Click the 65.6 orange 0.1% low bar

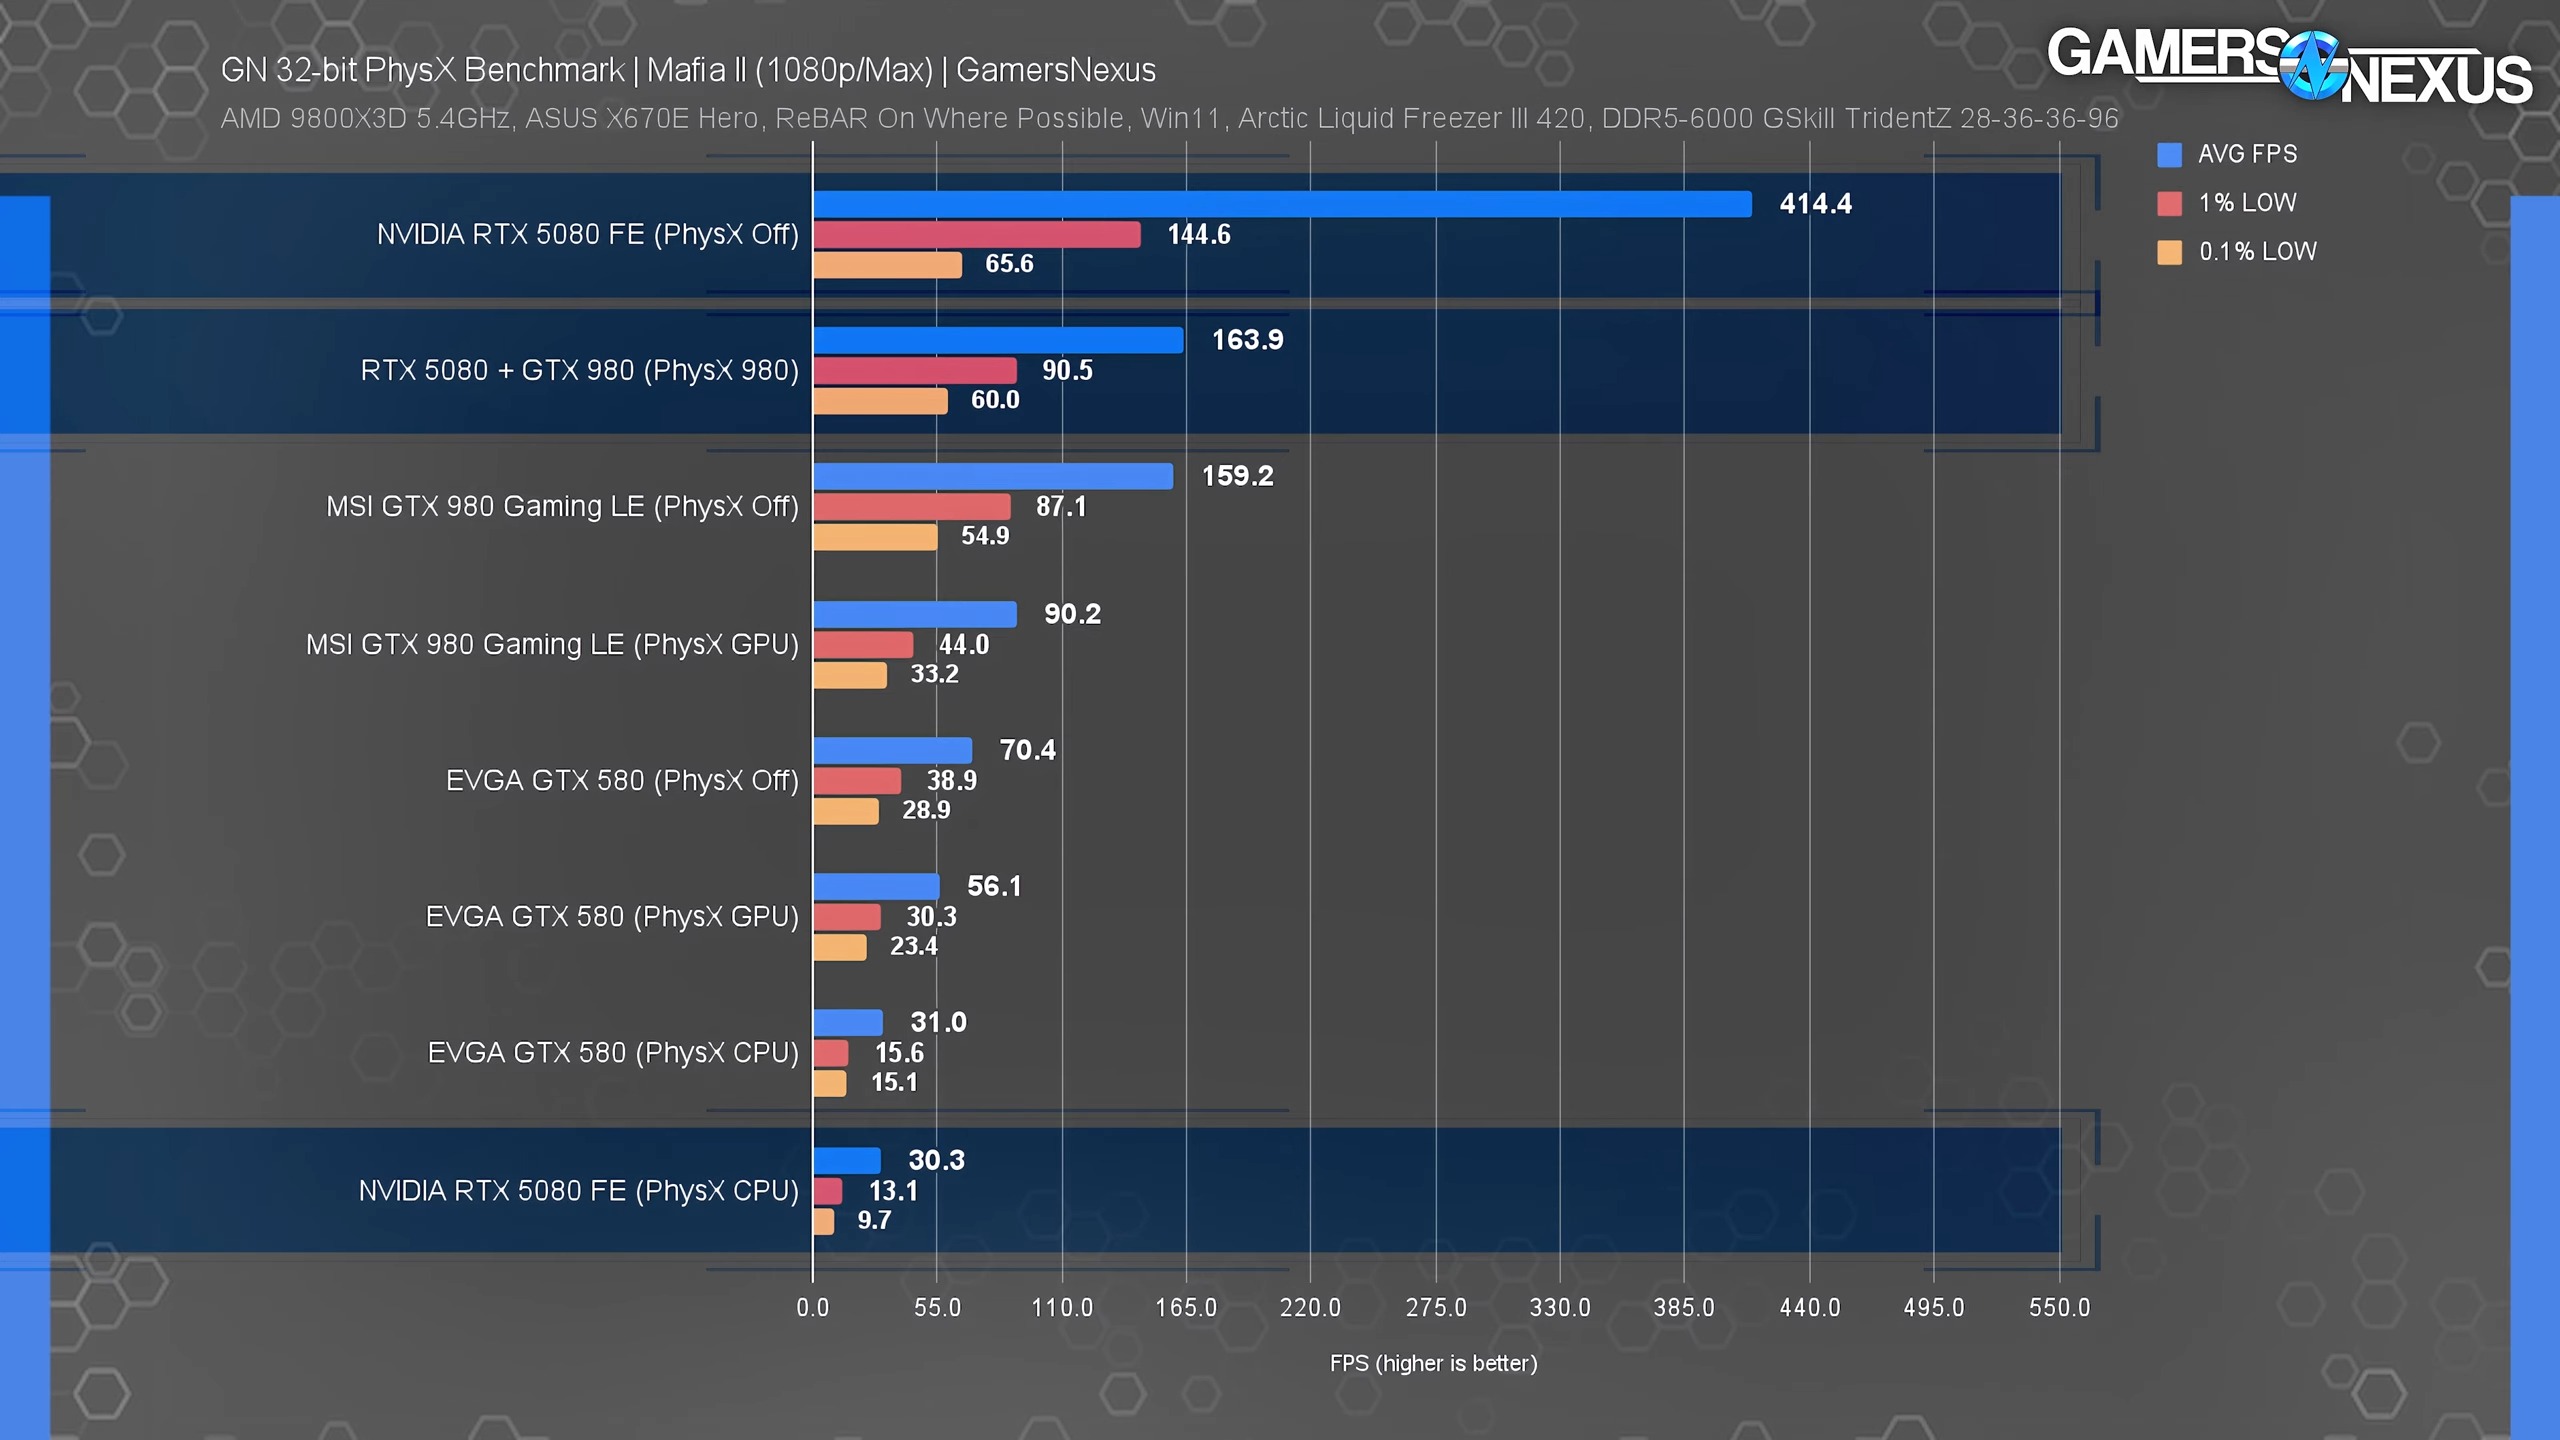[887, 265]
